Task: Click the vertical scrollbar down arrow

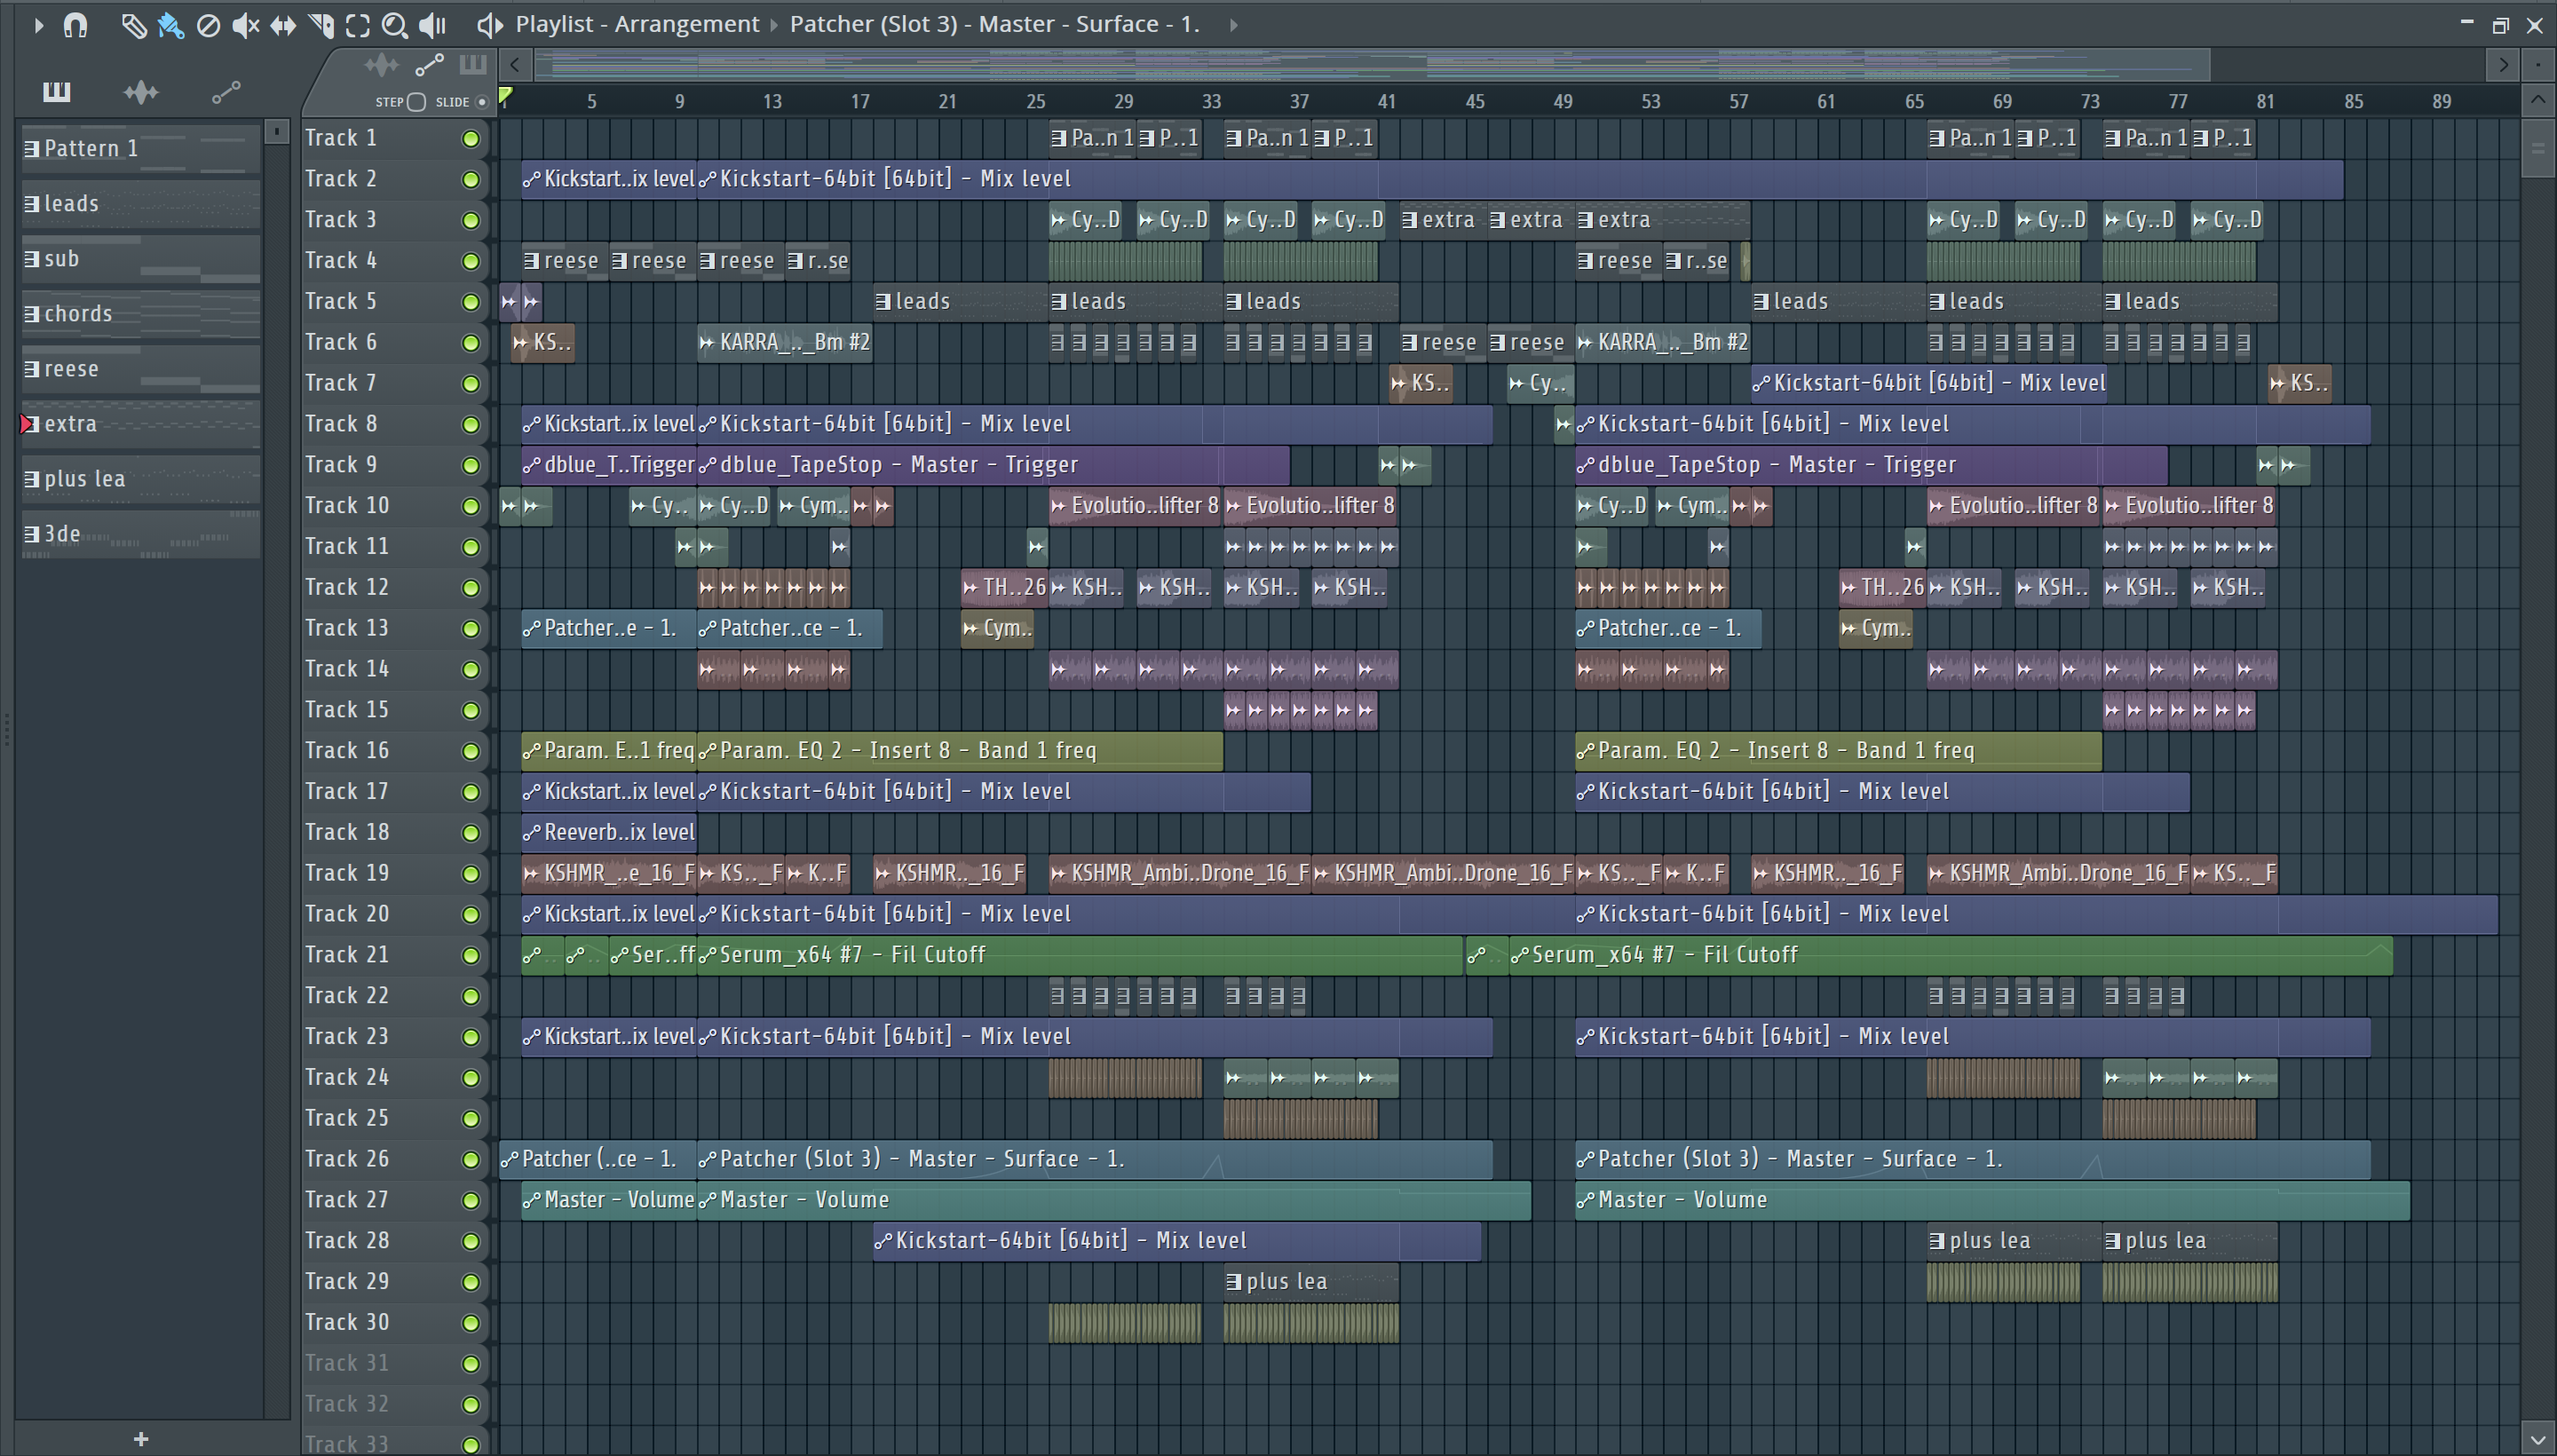Action: 2538,1440
